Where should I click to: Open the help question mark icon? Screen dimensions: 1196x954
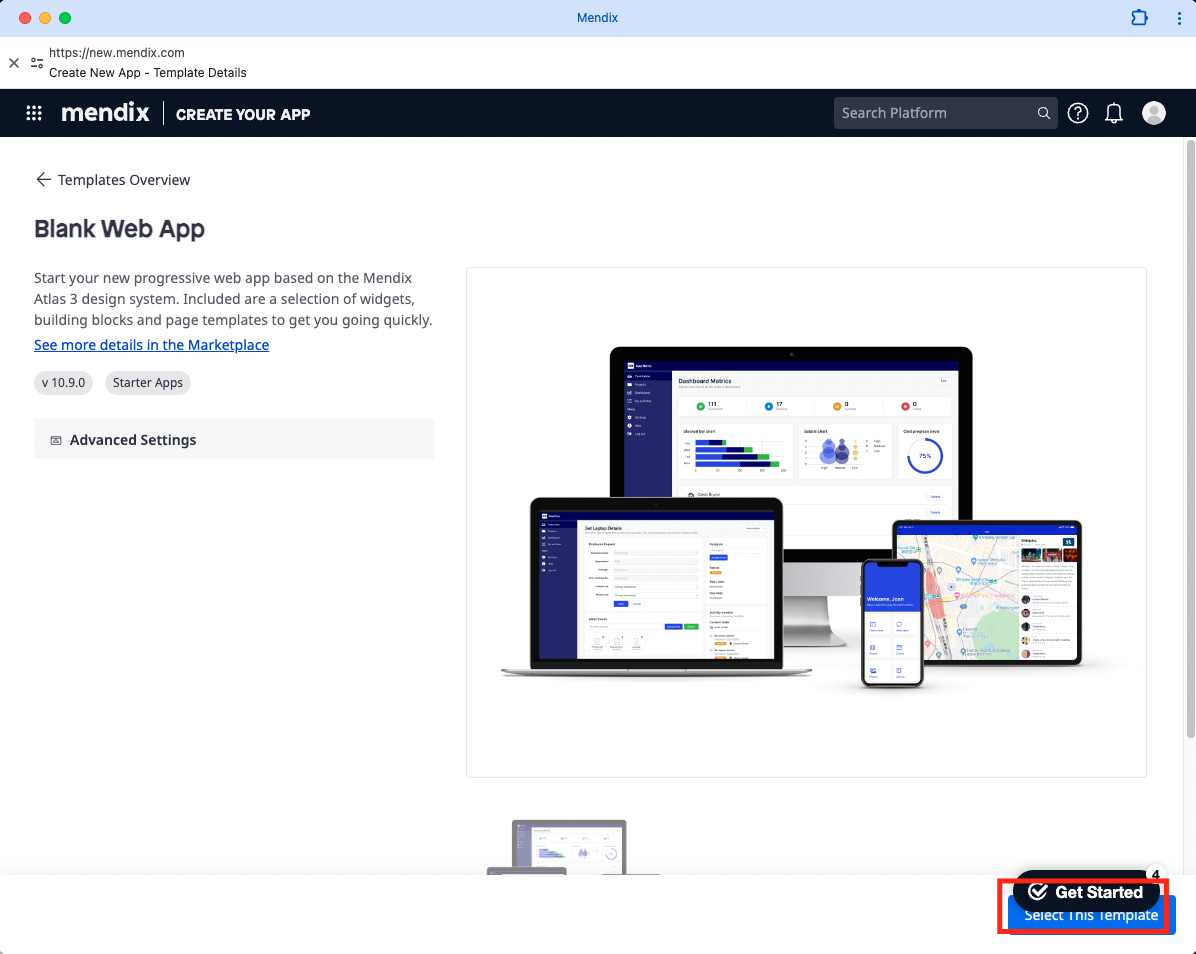coord(1077,113)
